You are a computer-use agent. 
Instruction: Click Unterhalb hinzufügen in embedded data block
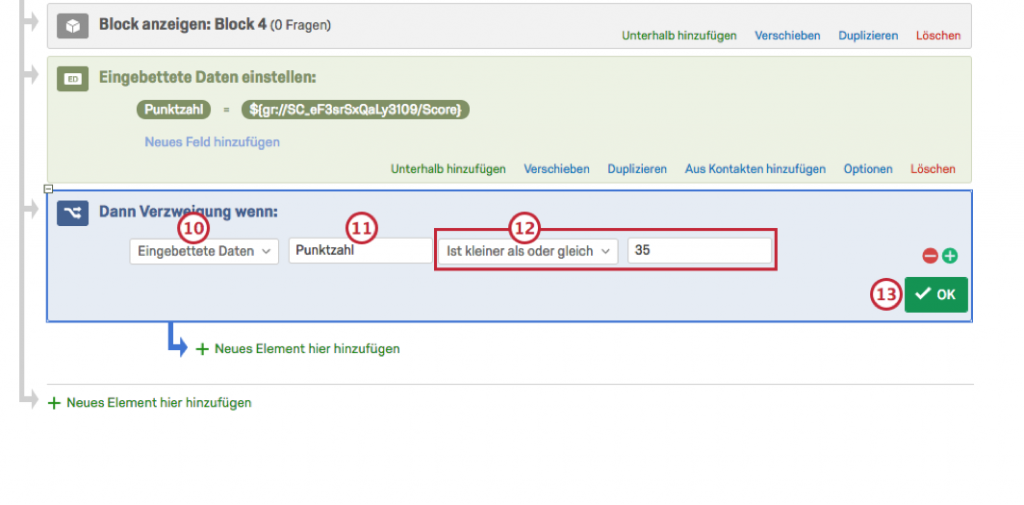(448, 169)
